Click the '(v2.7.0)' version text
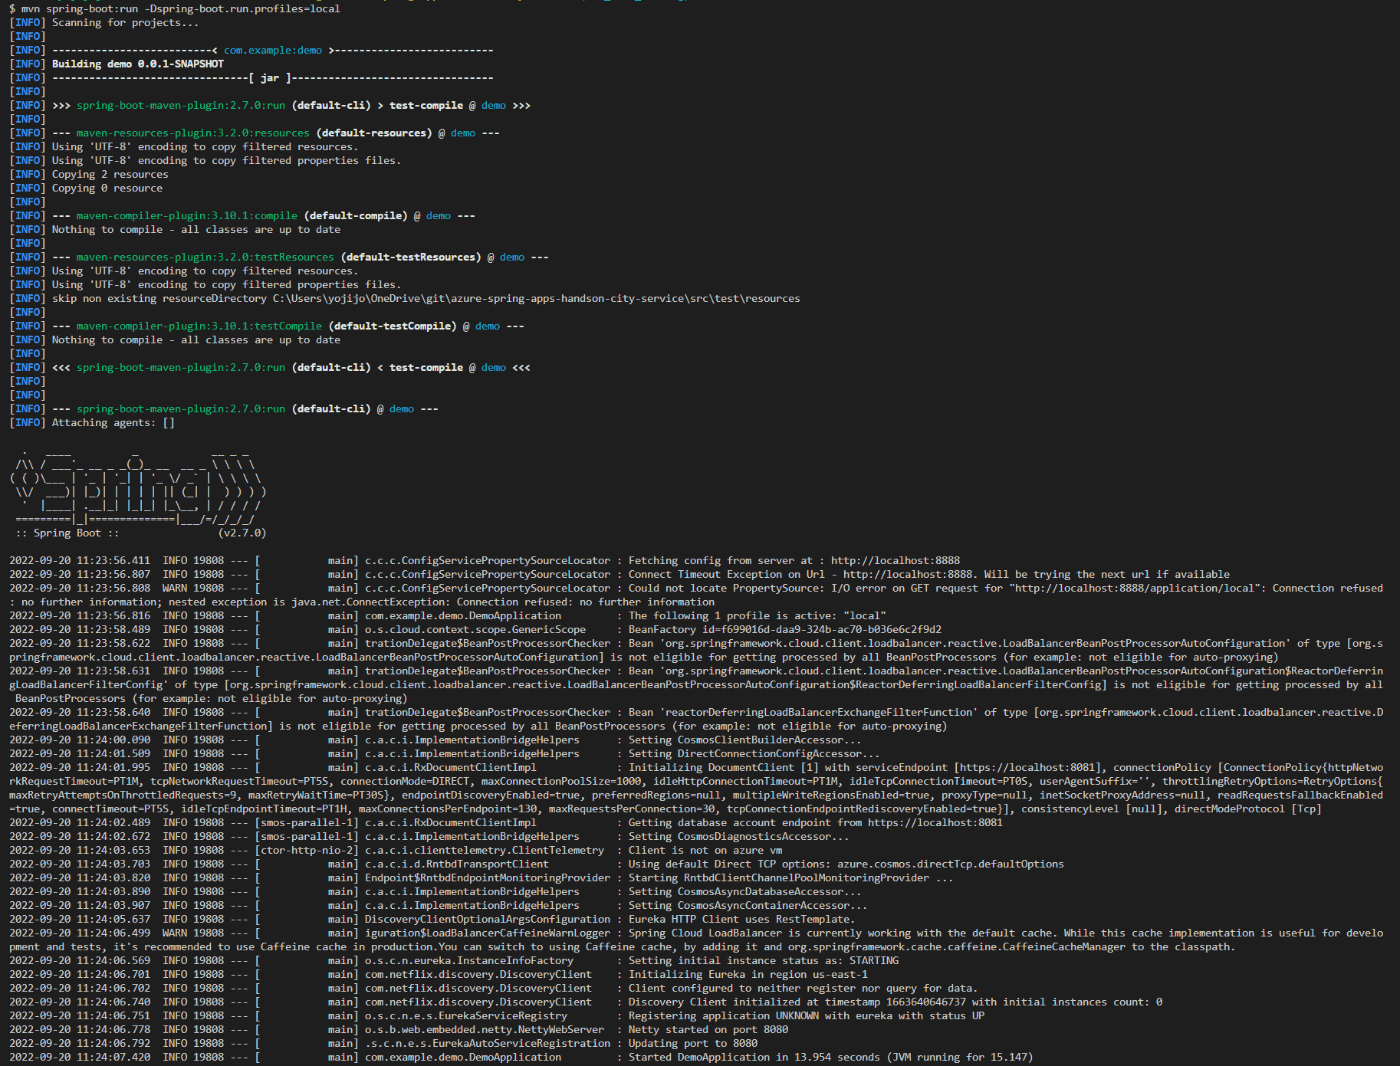 point(242,533)
